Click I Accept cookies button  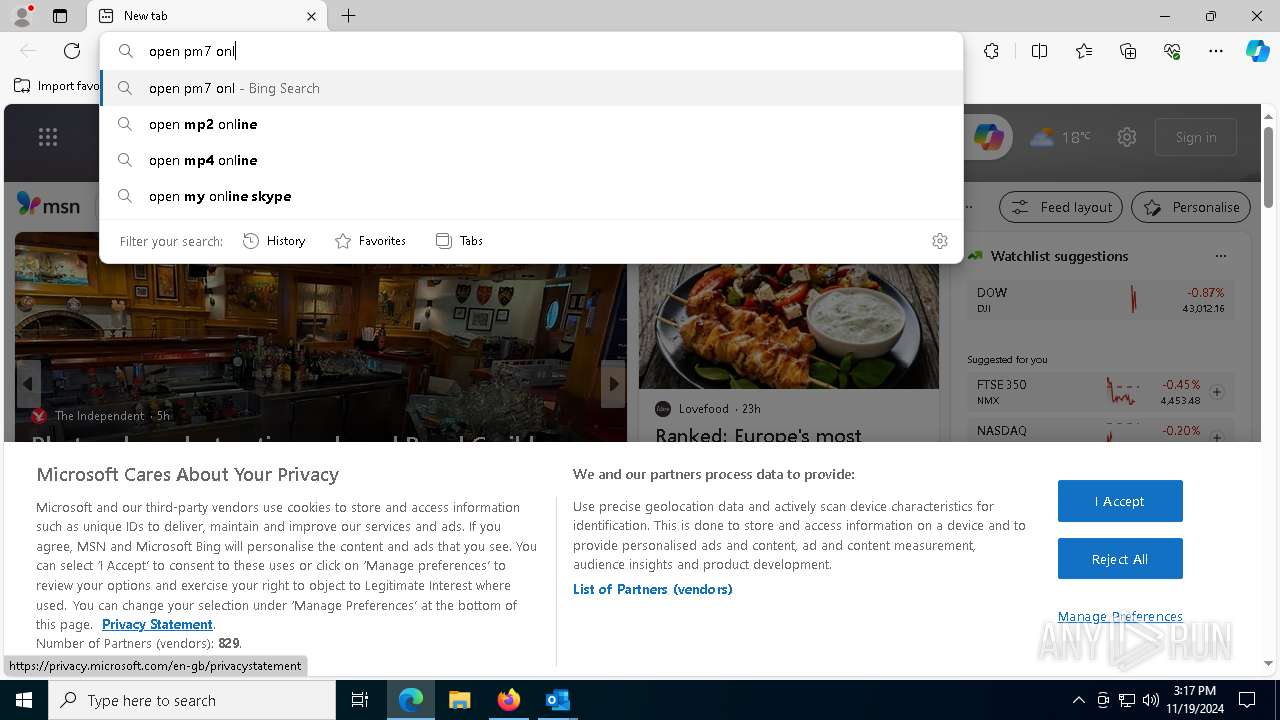click(1120, 501)
